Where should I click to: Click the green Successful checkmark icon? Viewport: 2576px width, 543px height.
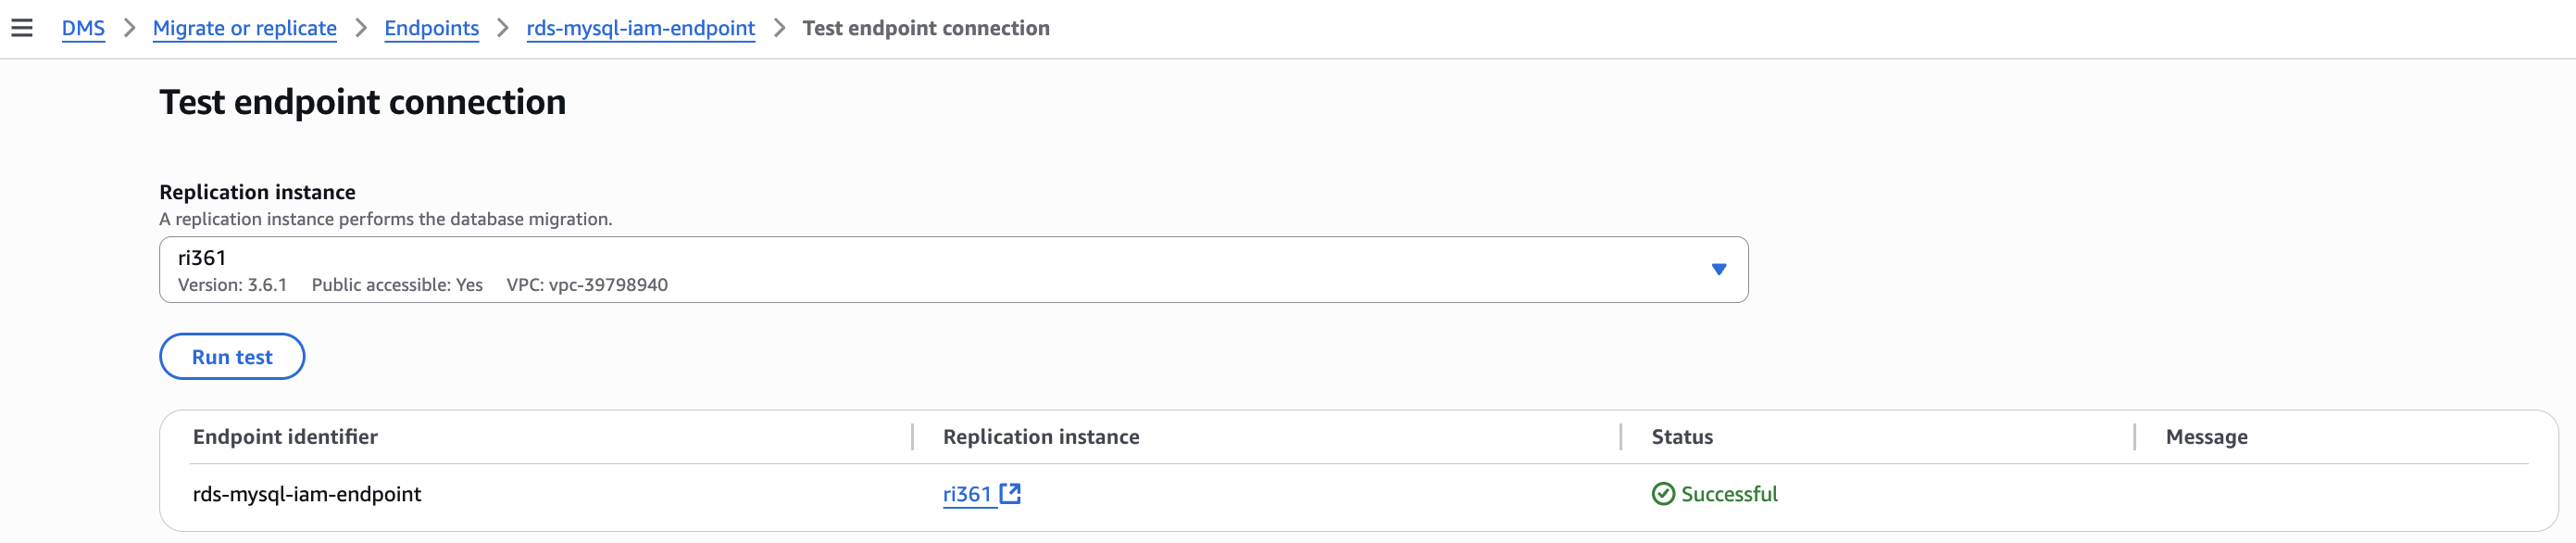[x=1662, y=494]
